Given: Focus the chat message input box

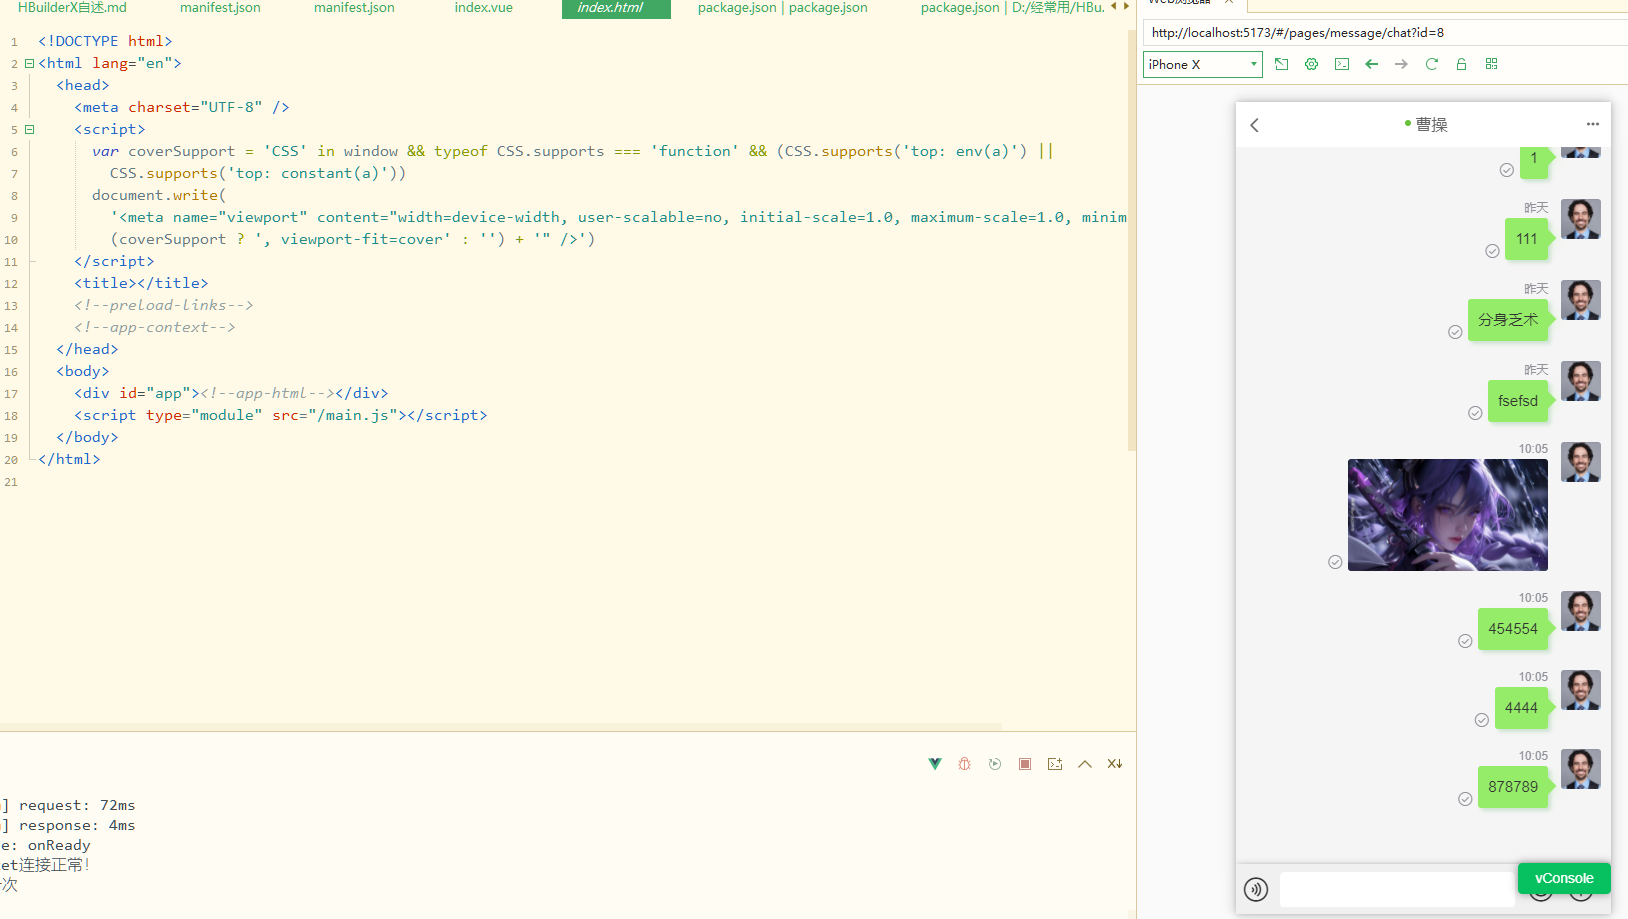Looking at the screenshot, I should pyautogui.click(x=1397, y=889).
